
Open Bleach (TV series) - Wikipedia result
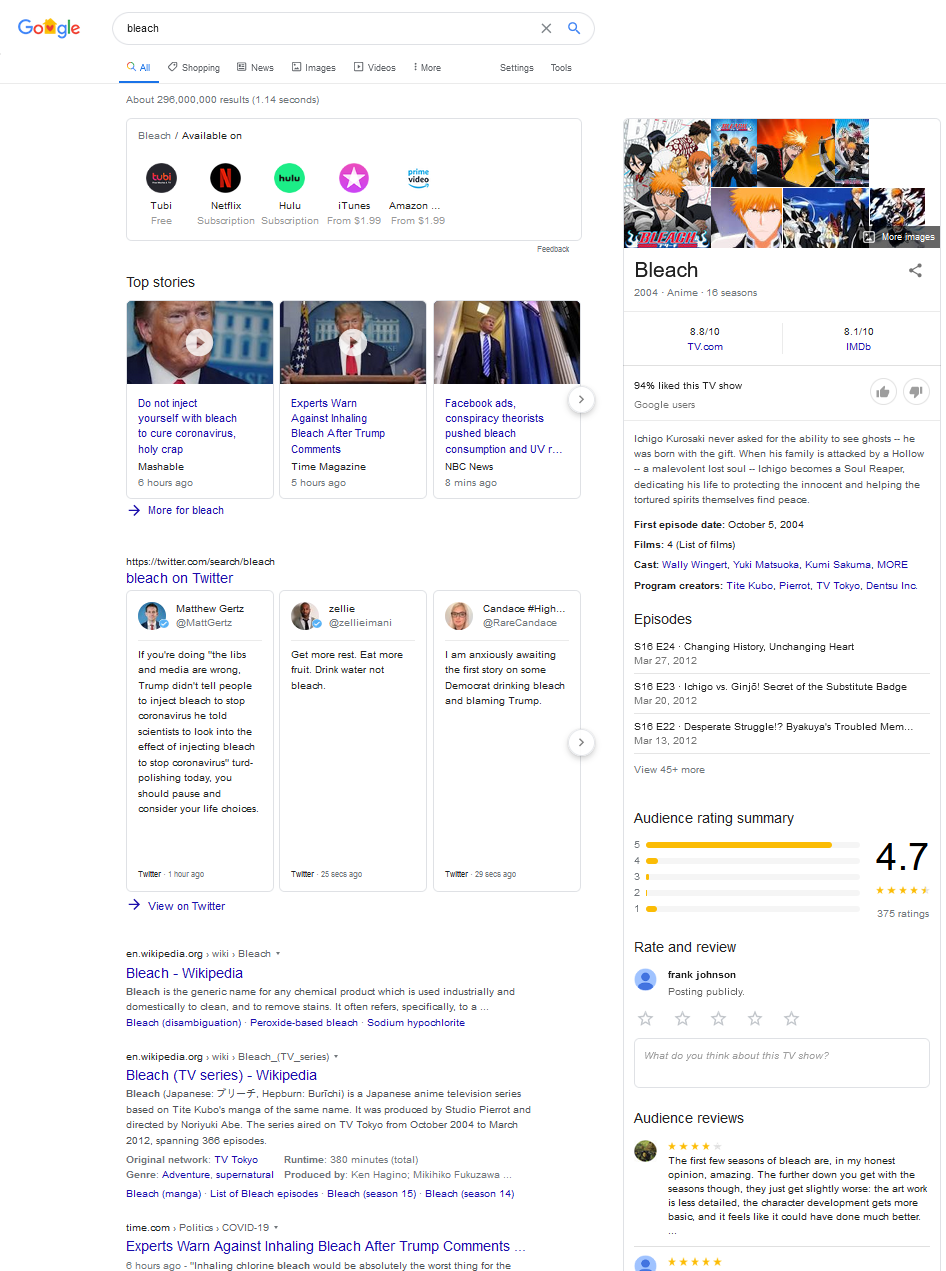(x=221, y=1075)
